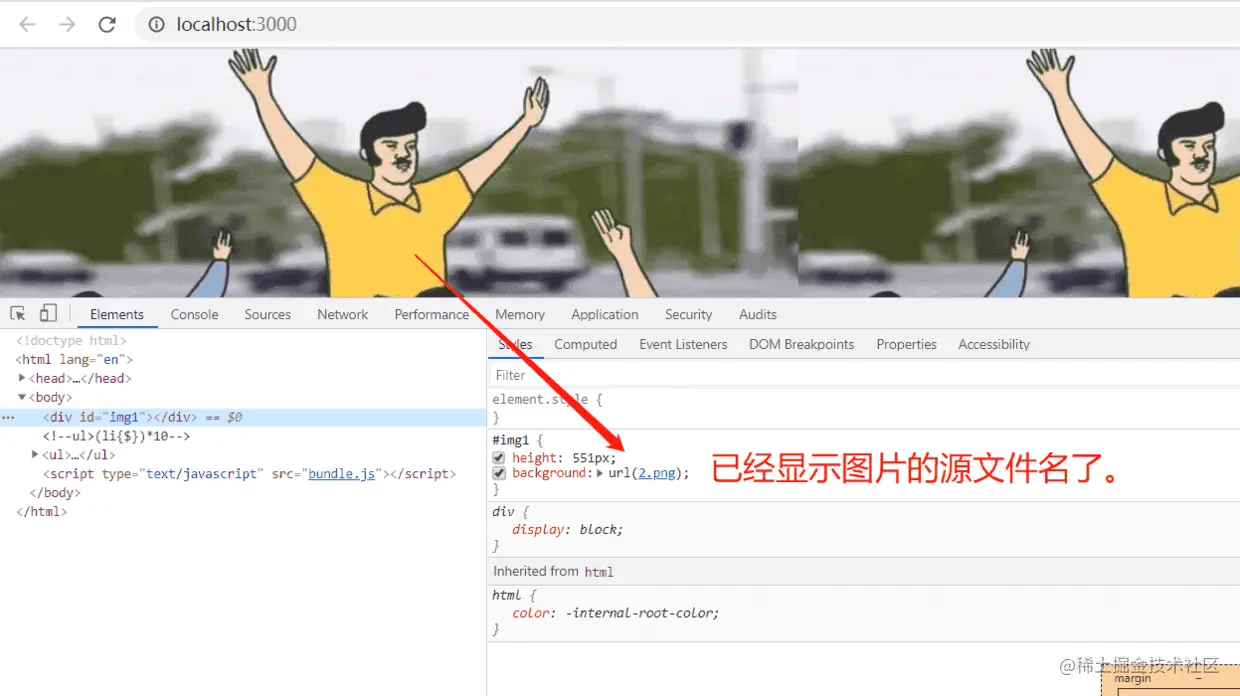The height and width of the screenshot is (696, 1240).
Task: Open the Security tab
Action: pyautogui.click(x=689, y=314)
